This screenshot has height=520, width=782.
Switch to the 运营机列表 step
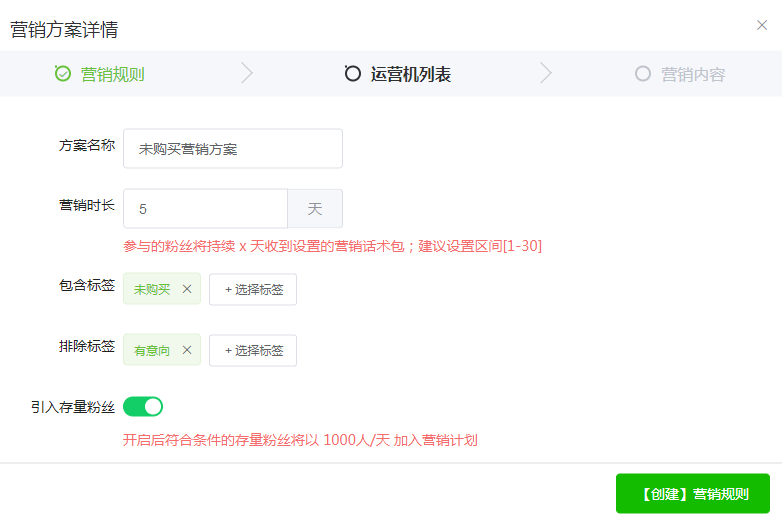(410, 74)
